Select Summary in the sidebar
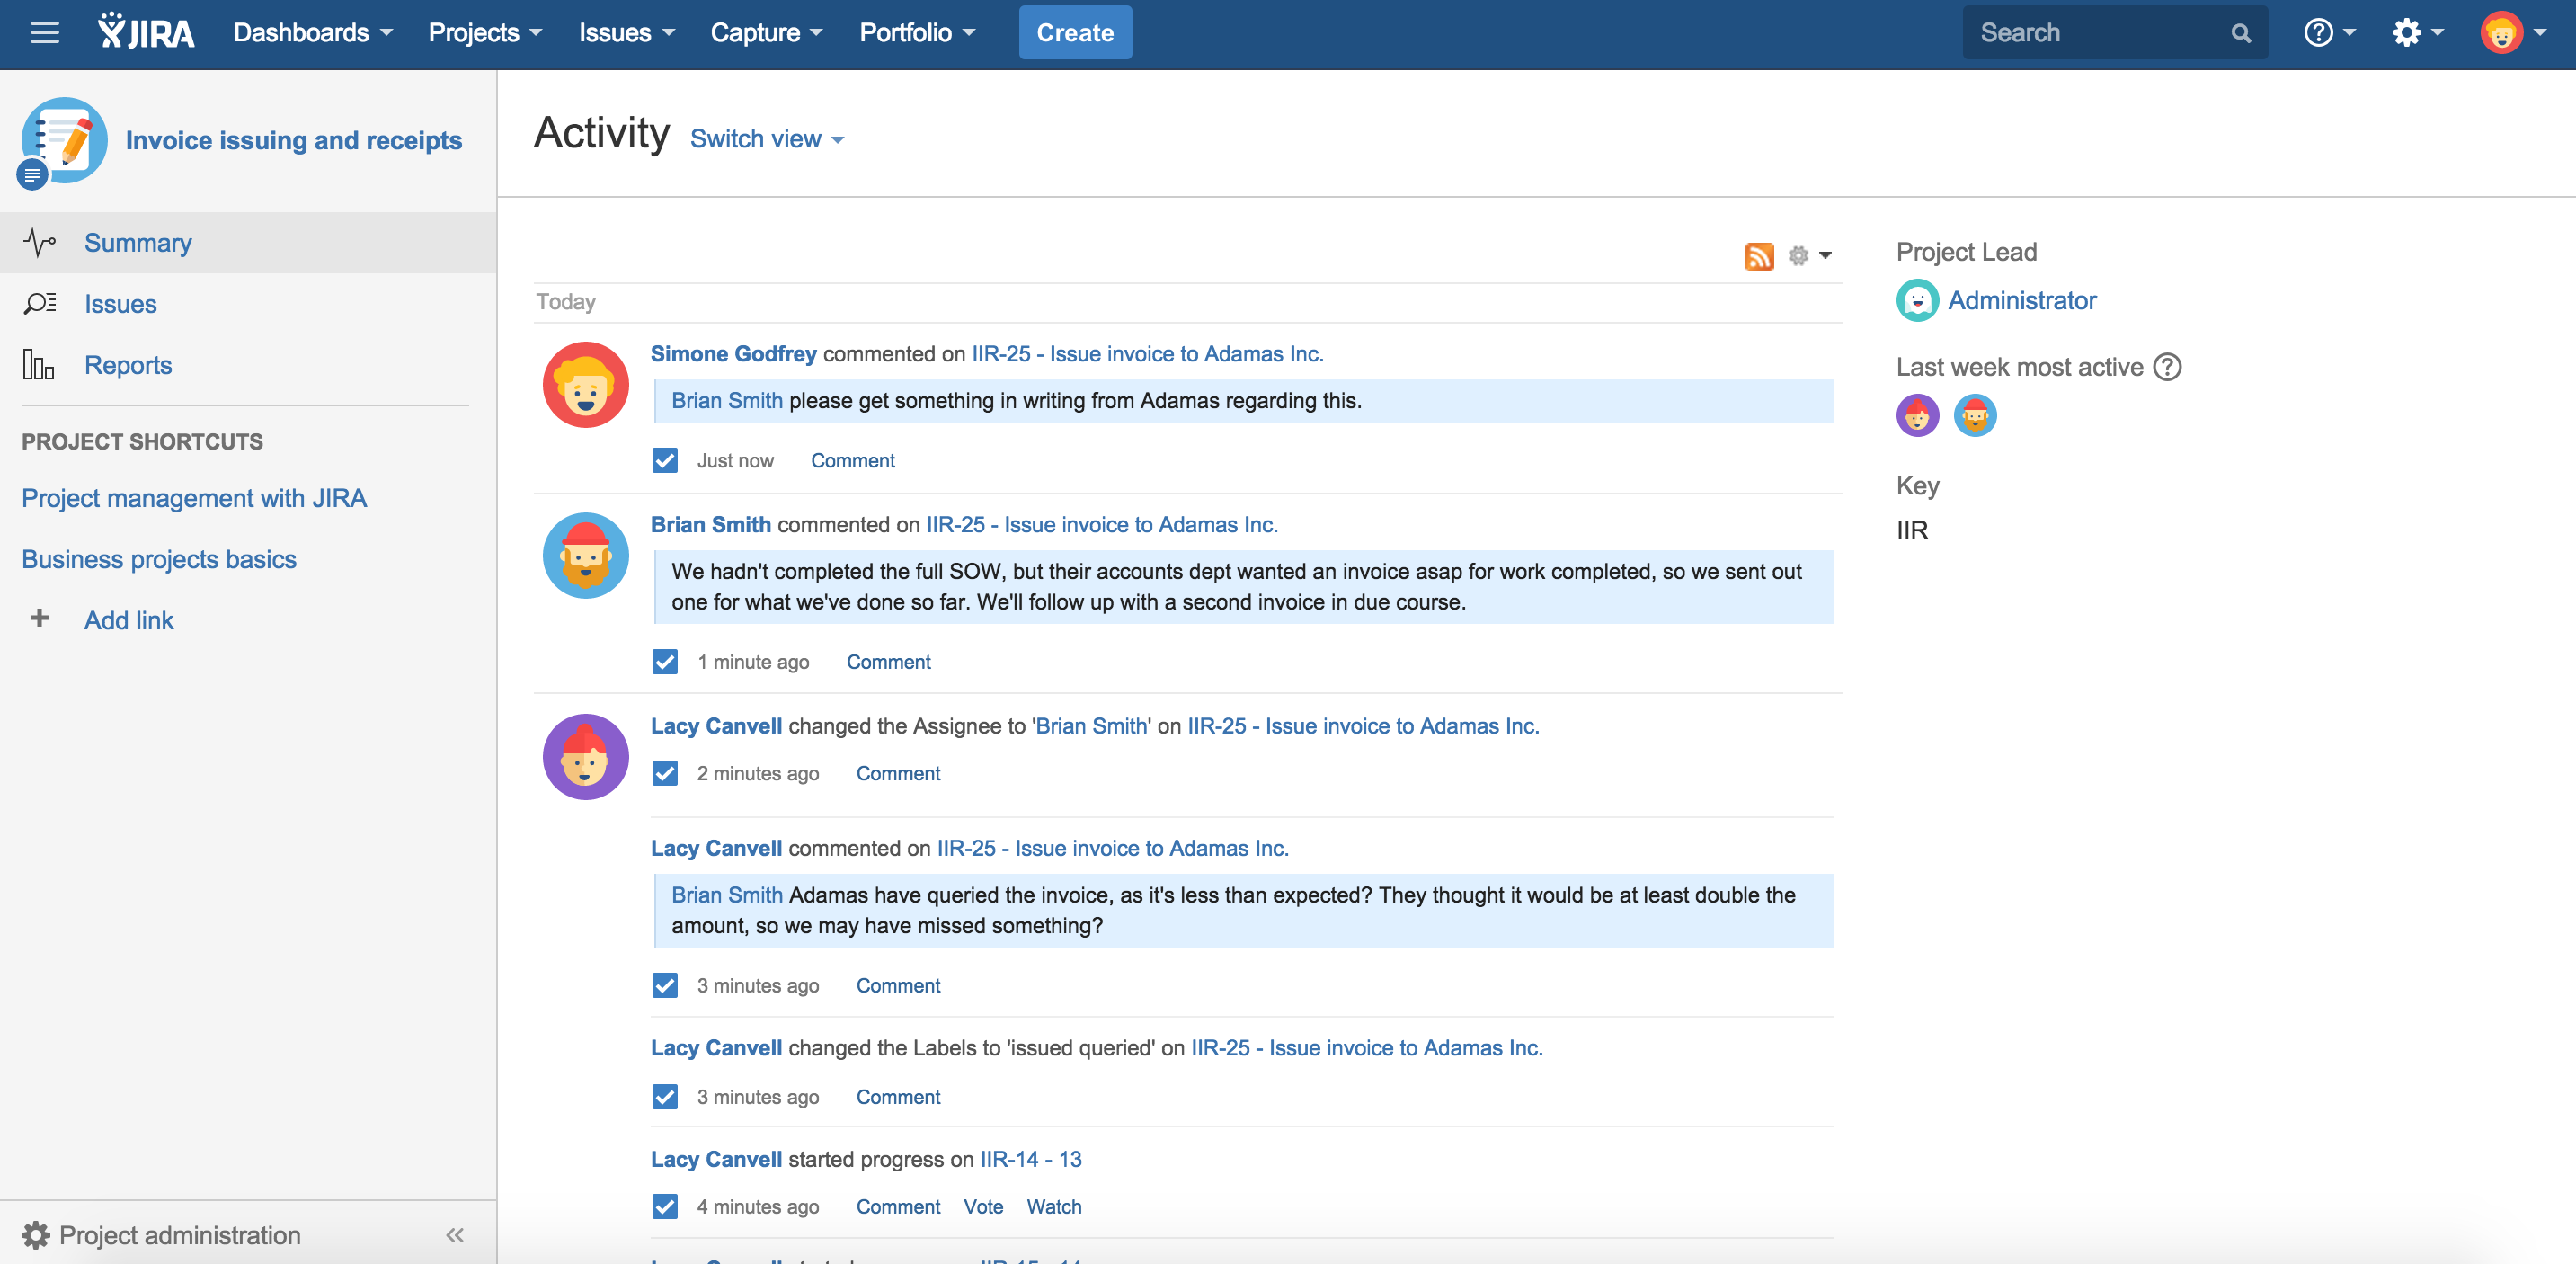This screenshot has width=2576, height=1264. click(248, 242)
